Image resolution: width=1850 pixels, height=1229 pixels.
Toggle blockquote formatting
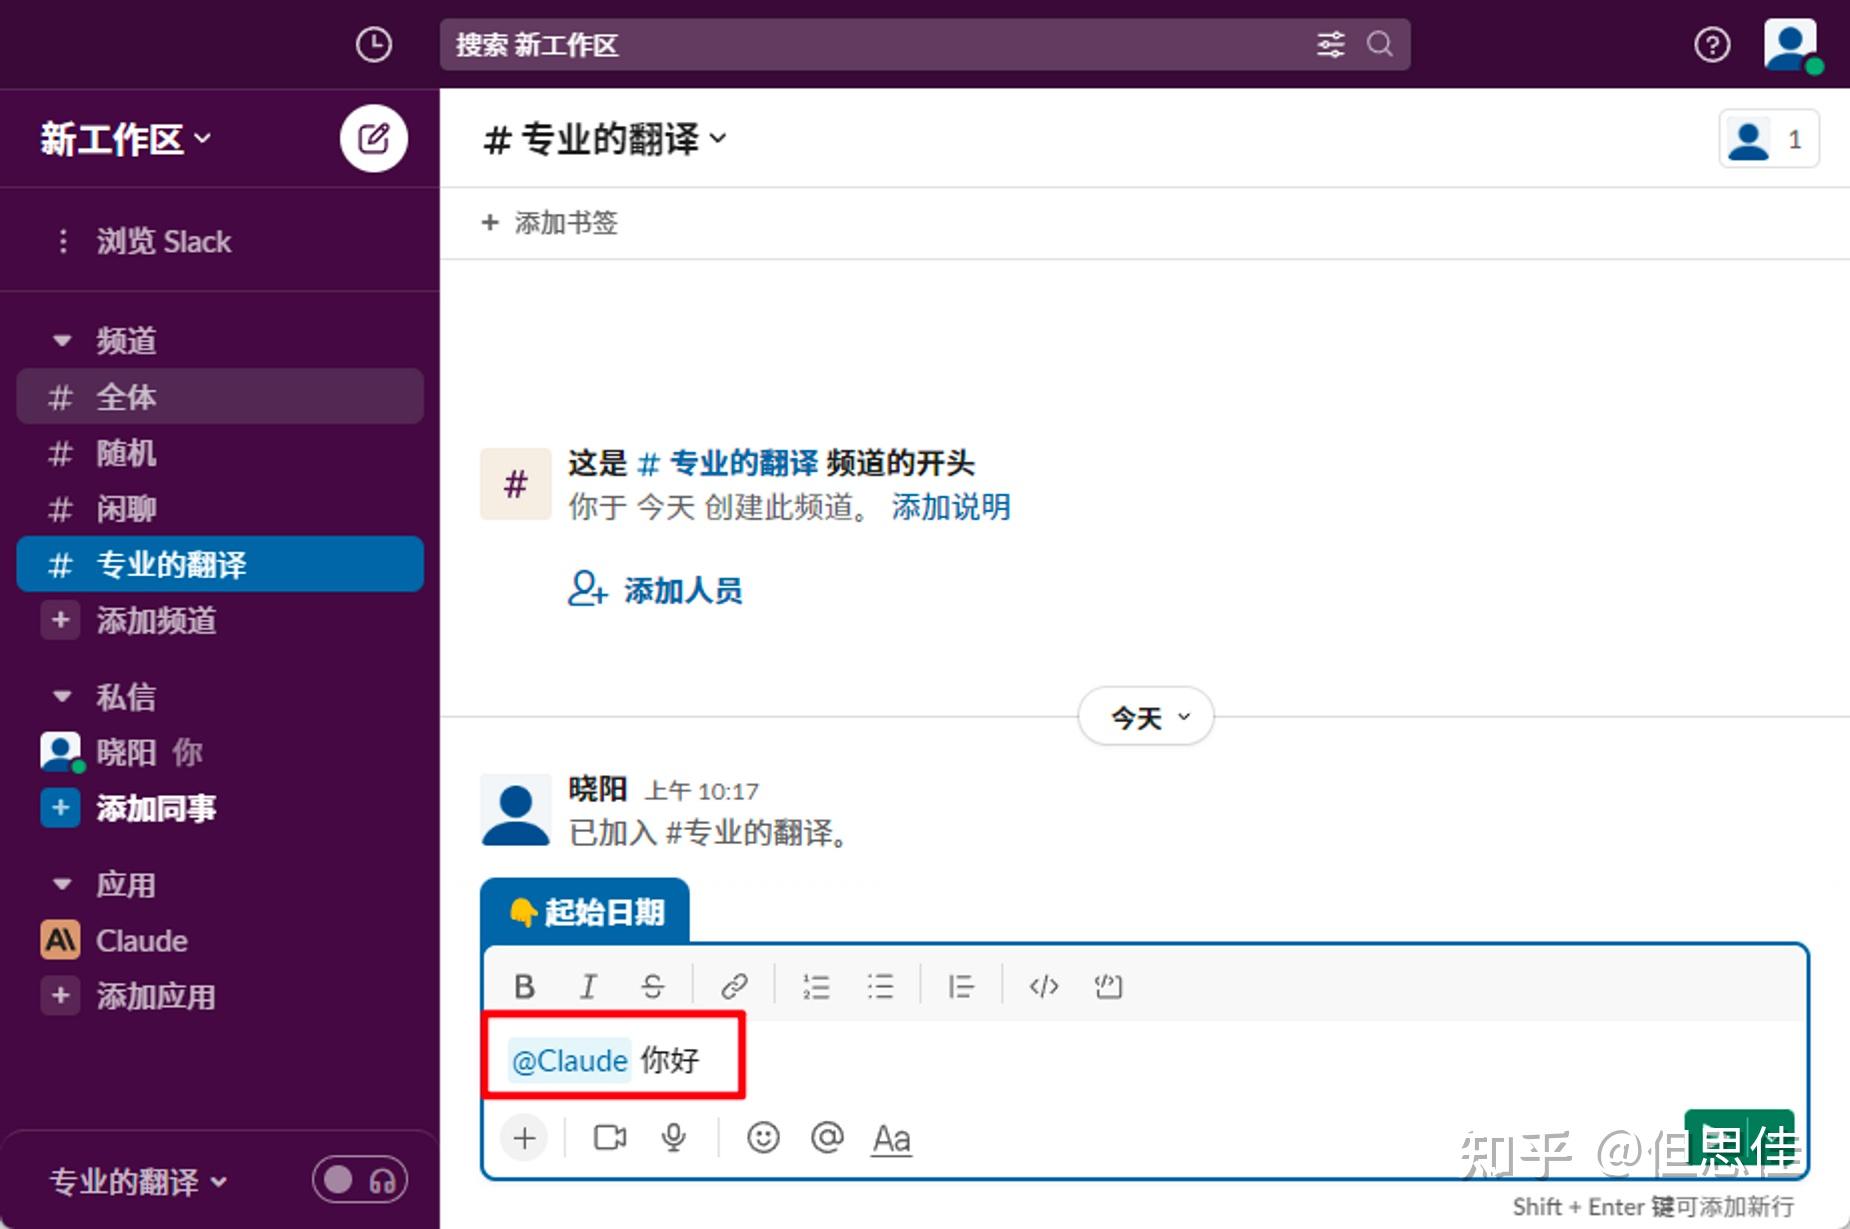[x=961, y=987]
